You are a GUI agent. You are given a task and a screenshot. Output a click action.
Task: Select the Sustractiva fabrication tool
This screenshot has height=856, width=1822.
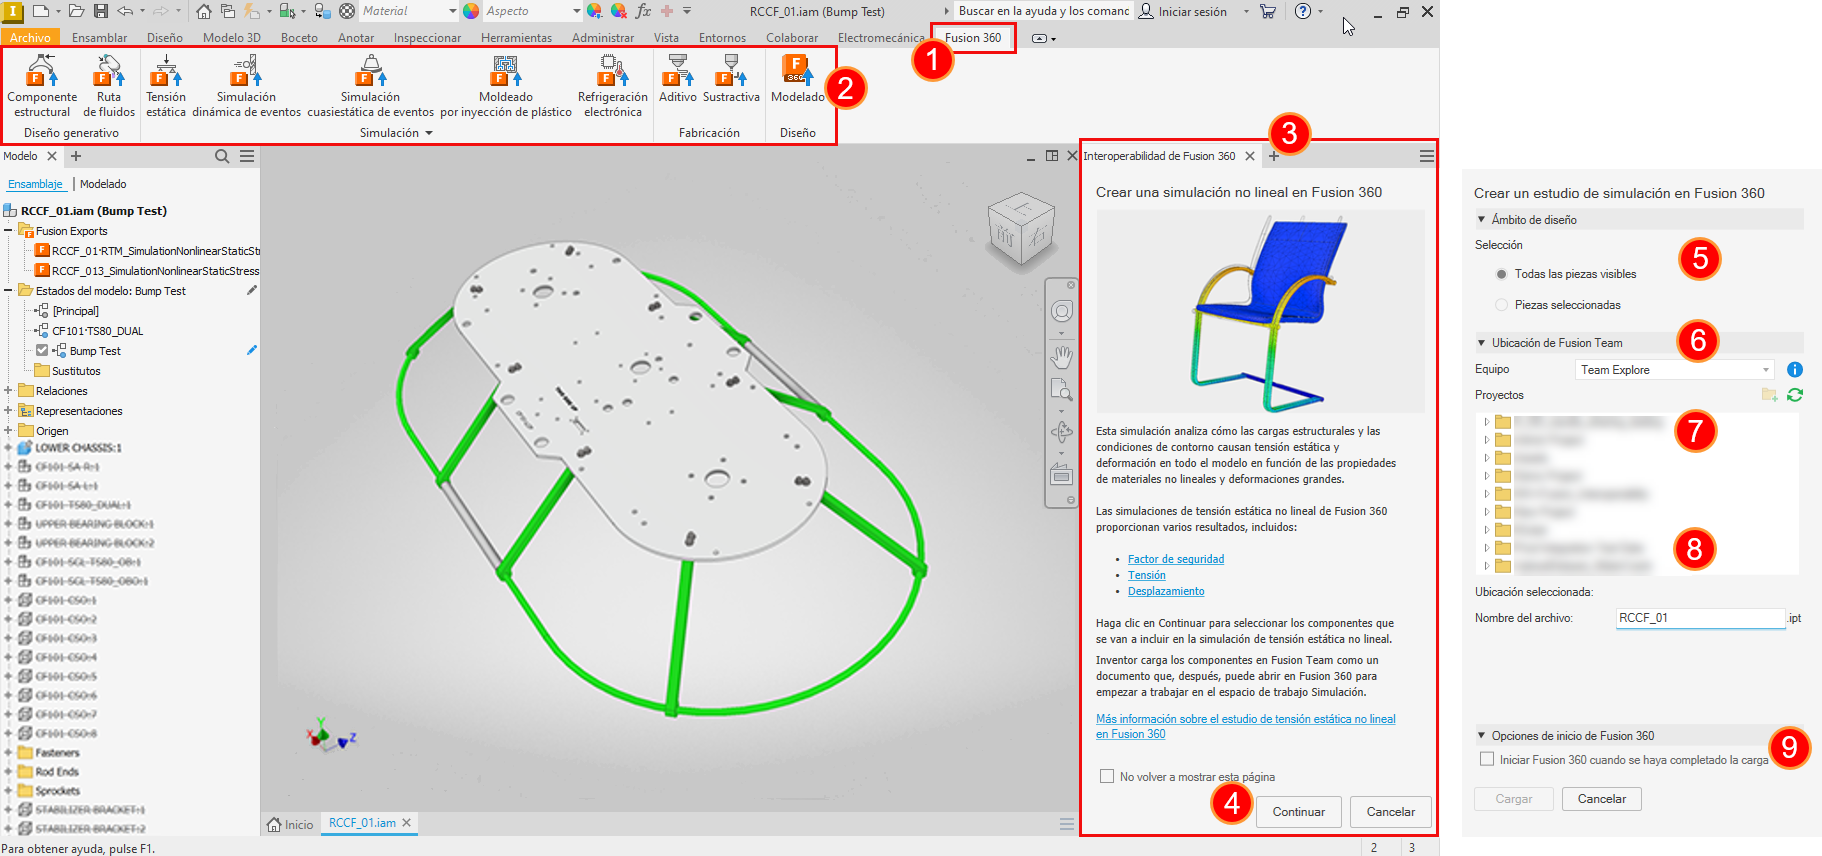(731, 79)
